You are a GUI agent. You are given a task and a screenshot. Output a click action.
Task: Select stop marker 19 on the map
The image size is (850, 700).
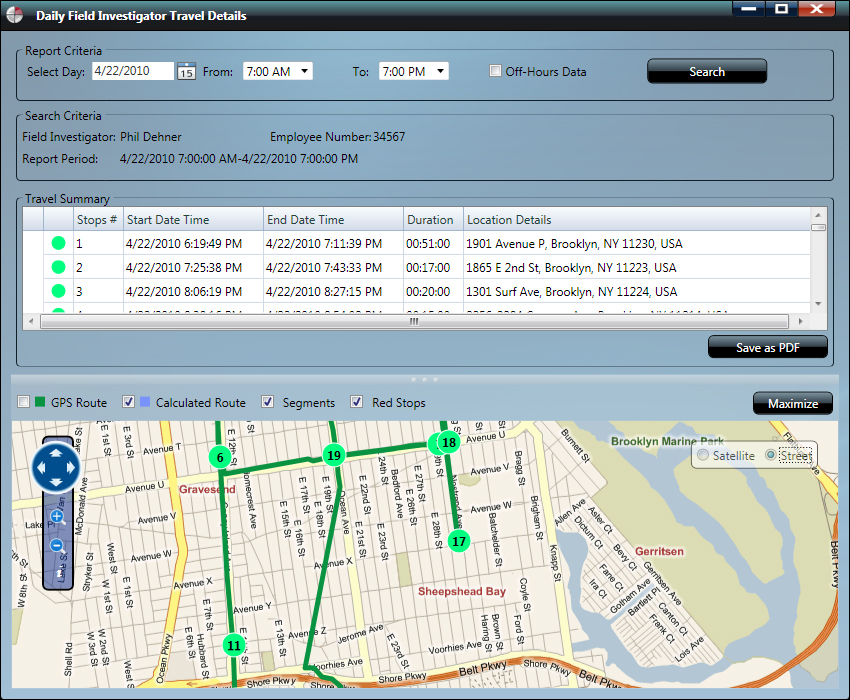click(x=334, y=455)
